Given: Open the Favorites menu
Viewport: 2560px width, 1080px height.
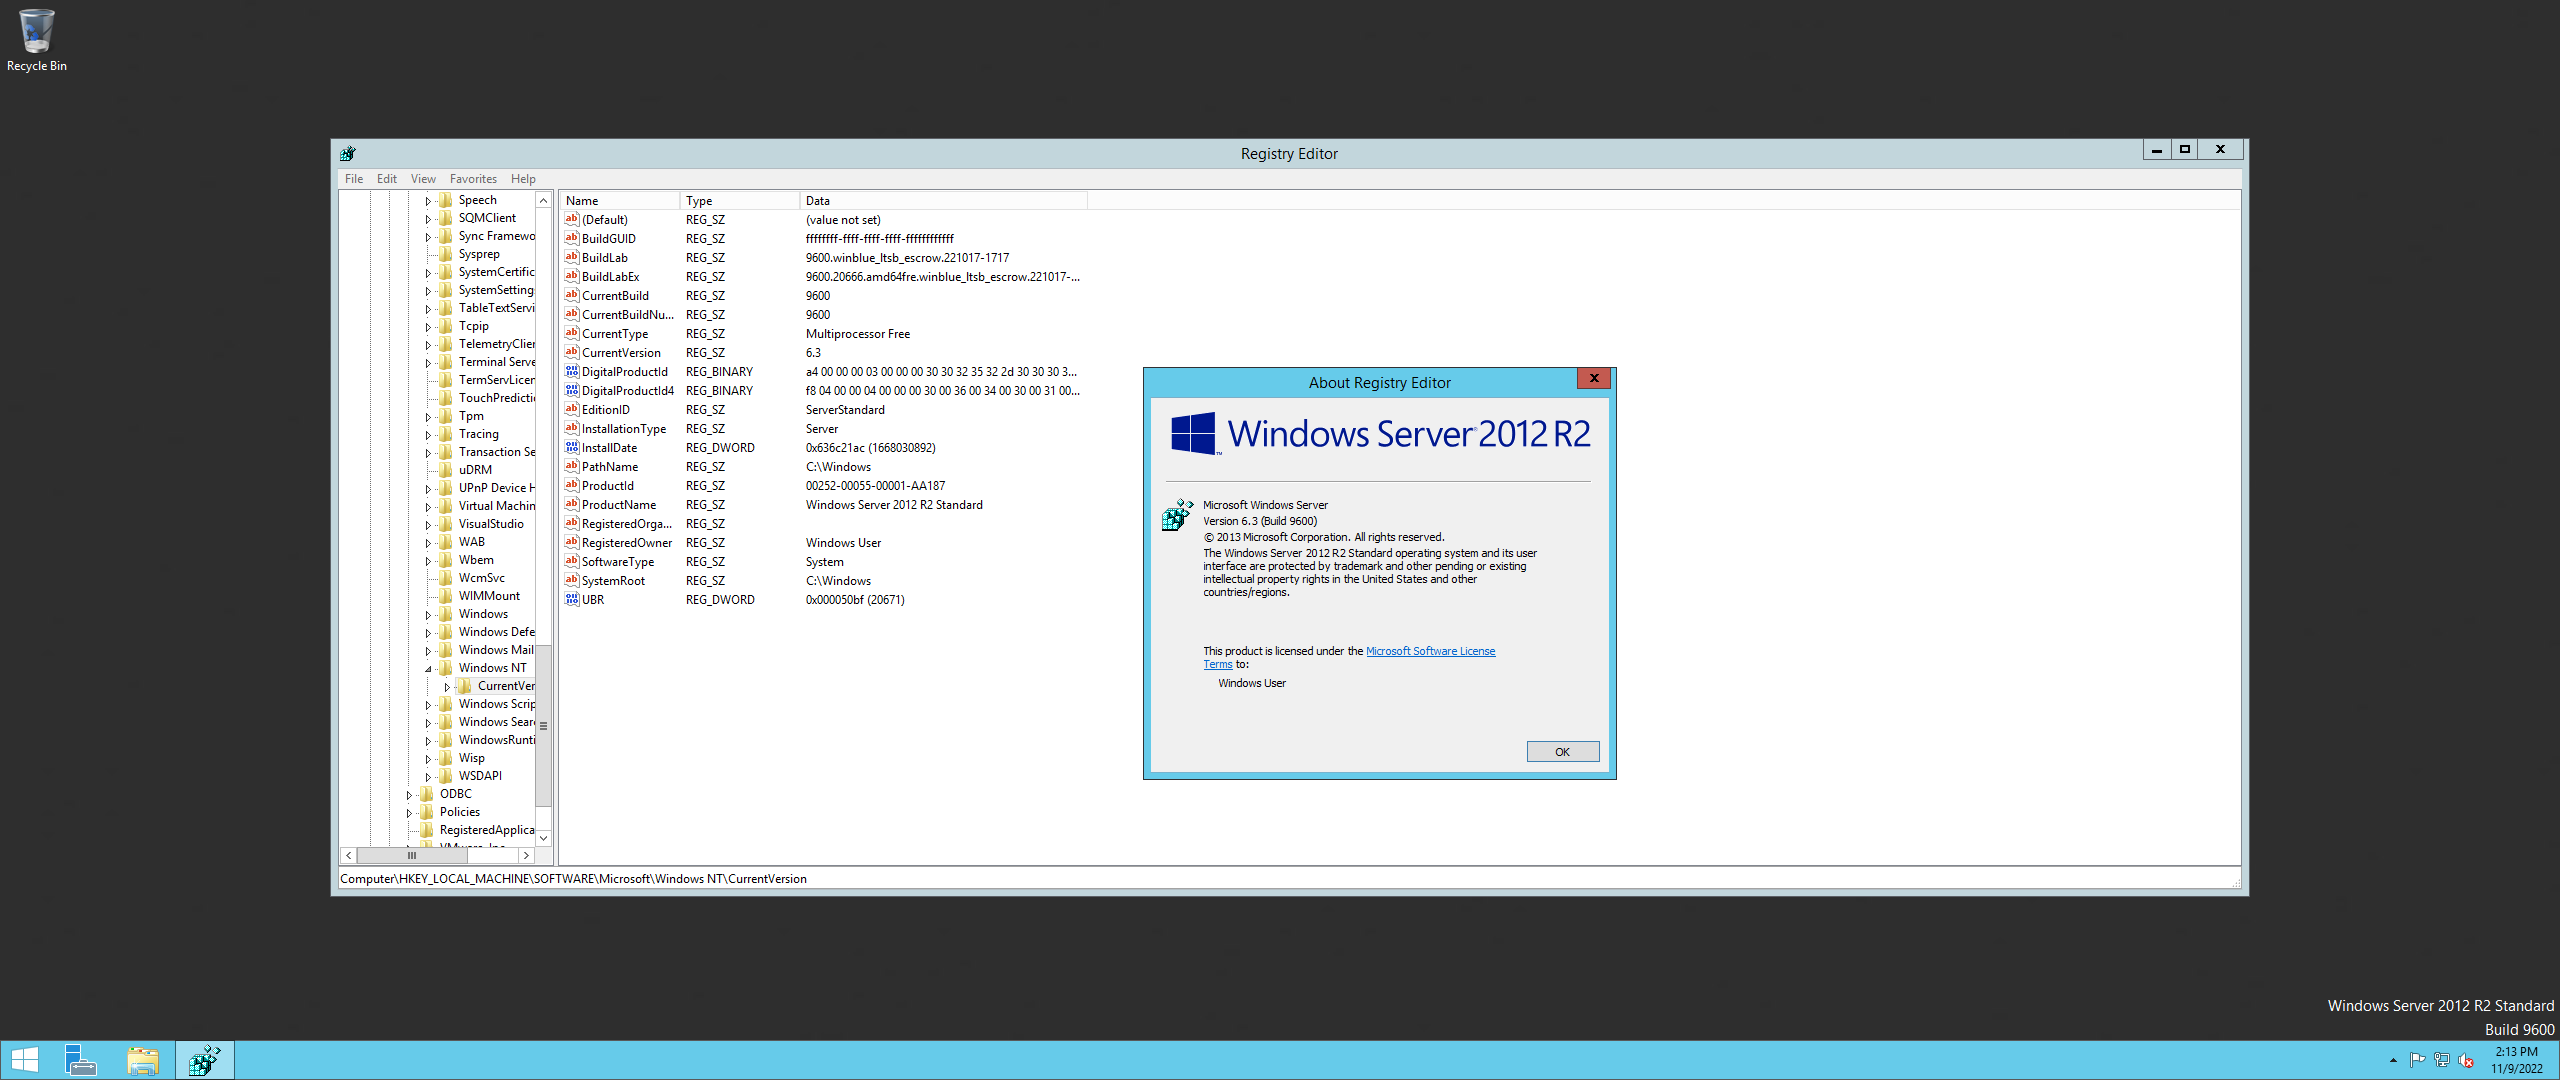Looking at the screenshot, I should [x=473, y=178].
